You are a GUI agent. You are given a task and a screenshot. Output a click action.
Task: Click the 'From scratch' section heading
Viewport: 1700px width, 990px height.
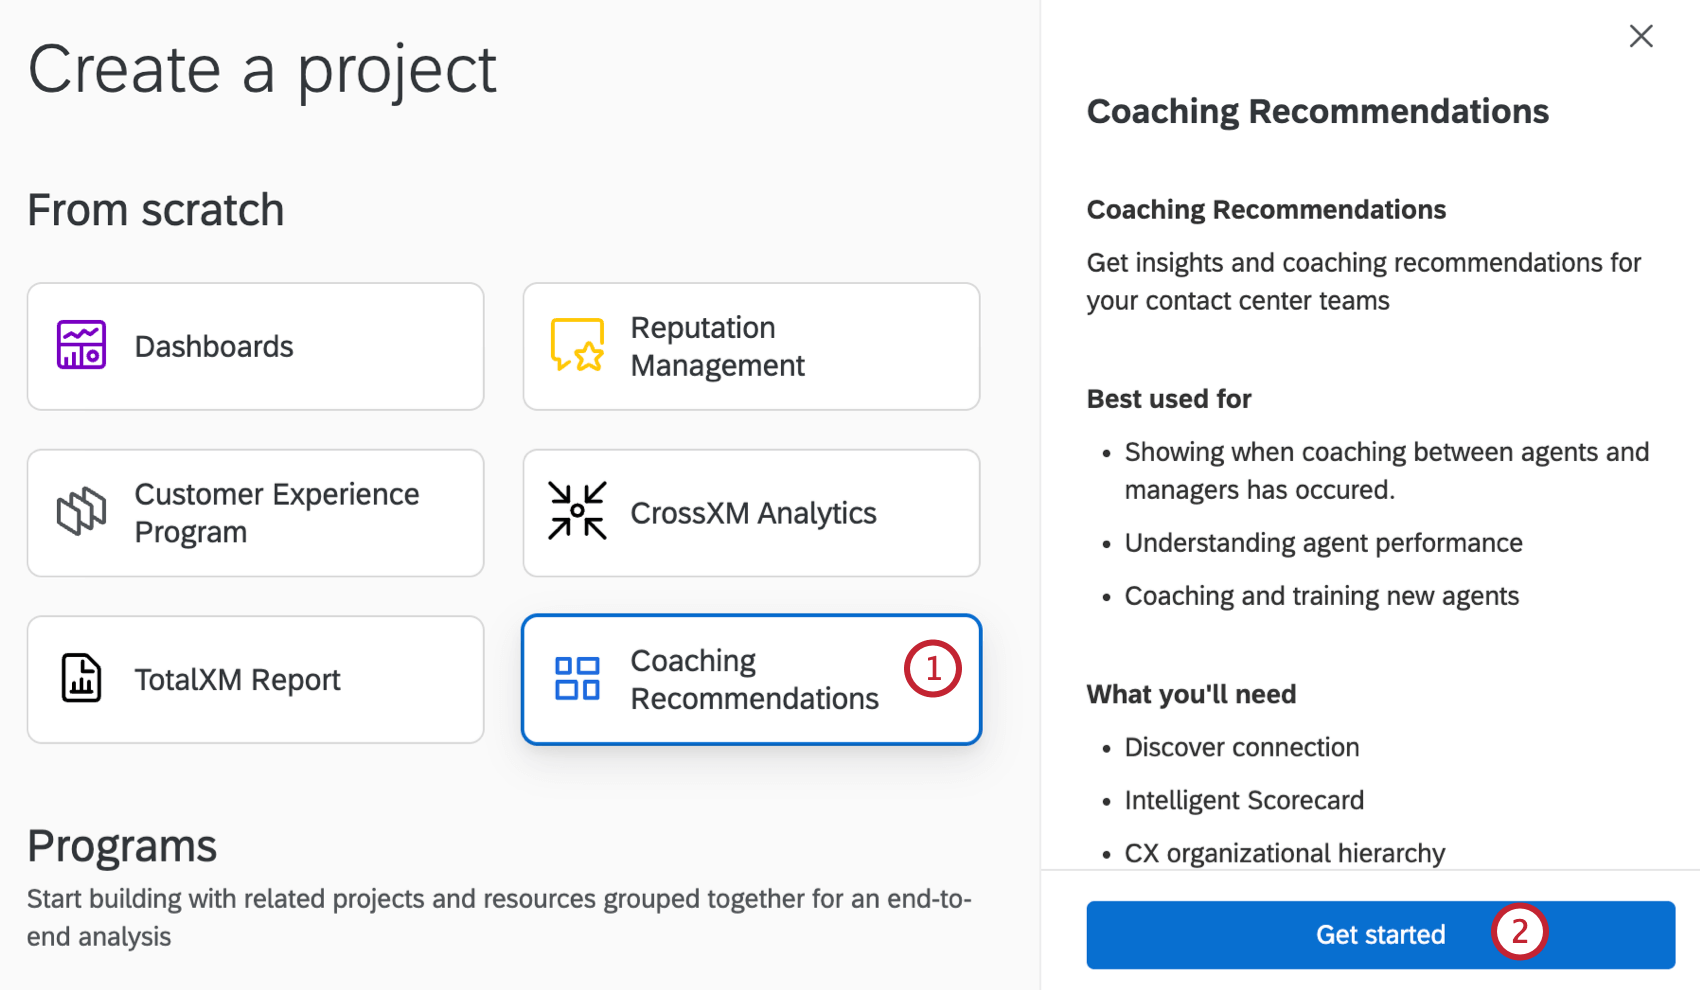point(156,209)
